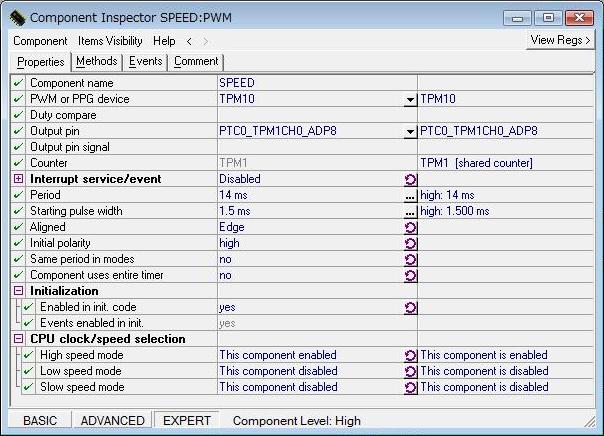Collapse the Initialization group
This screenshot has width=604, height=436.
(x=18, y=291)
